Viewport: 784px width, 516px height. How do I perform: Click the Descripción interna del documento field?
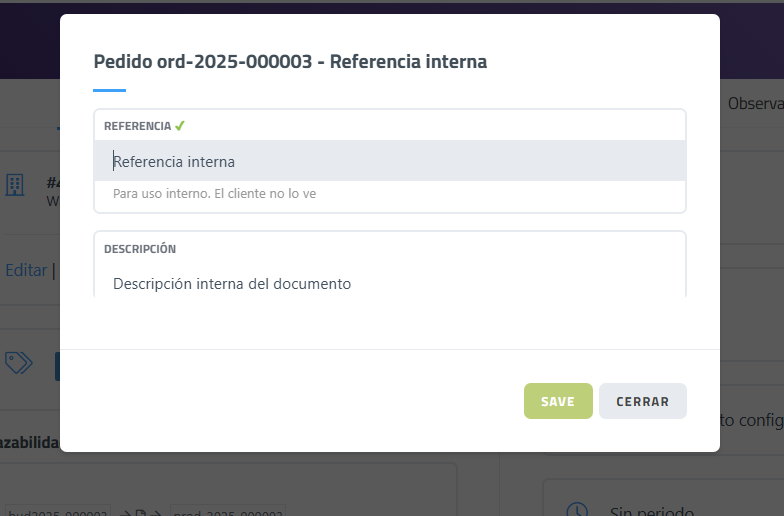click(x=390, y=283)
